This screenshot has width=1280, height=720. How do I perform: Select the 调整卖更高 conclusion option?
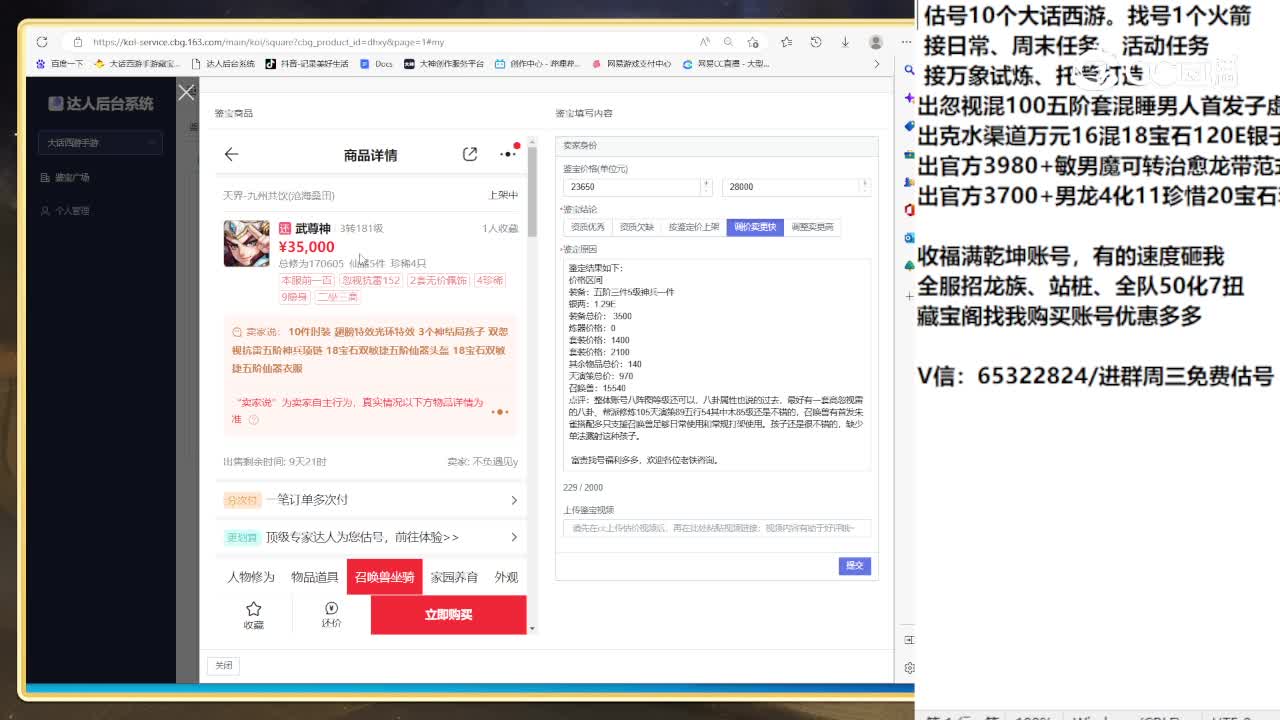[812, 227]
